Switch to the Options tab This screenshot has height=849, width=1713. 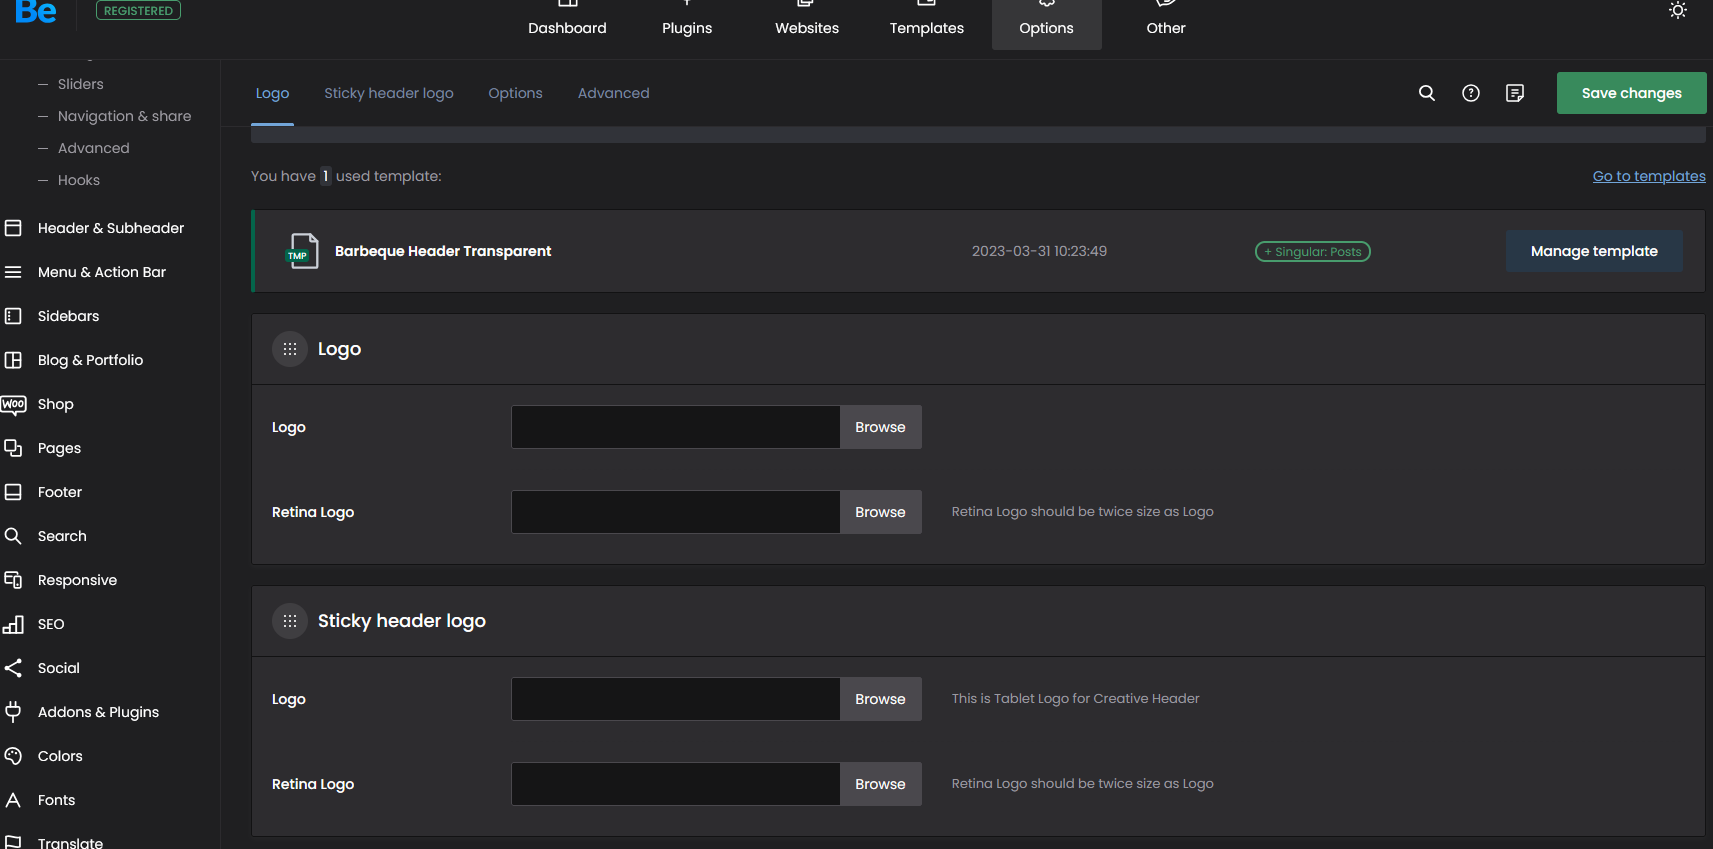[x=515, y=93]
